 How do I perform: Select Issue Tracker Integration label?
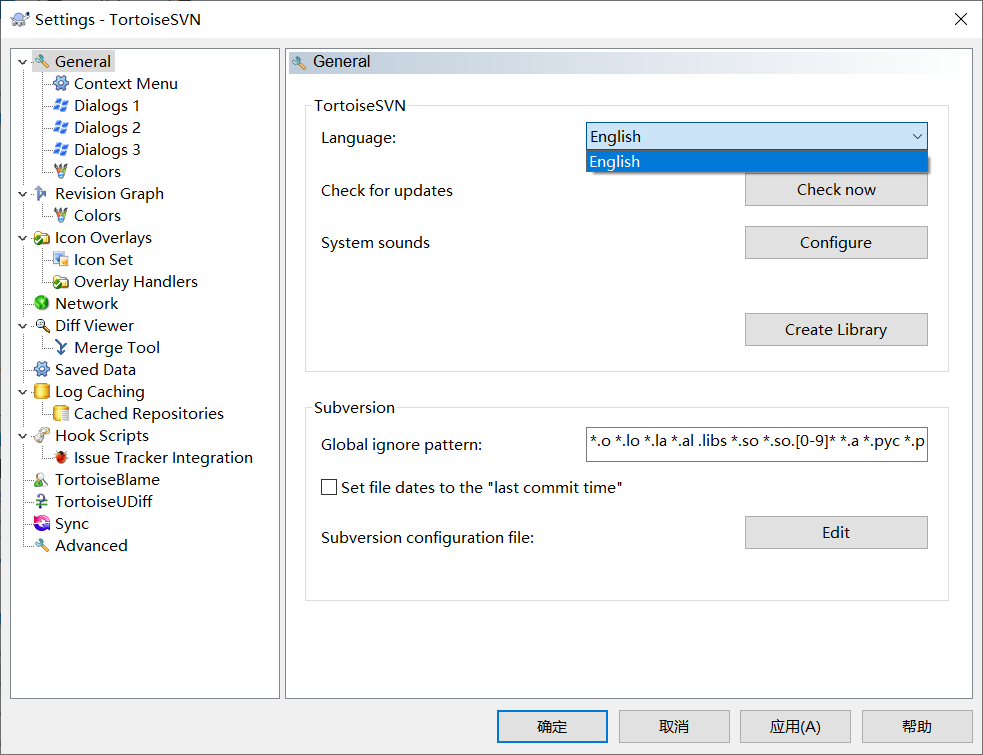pos(163,457)
